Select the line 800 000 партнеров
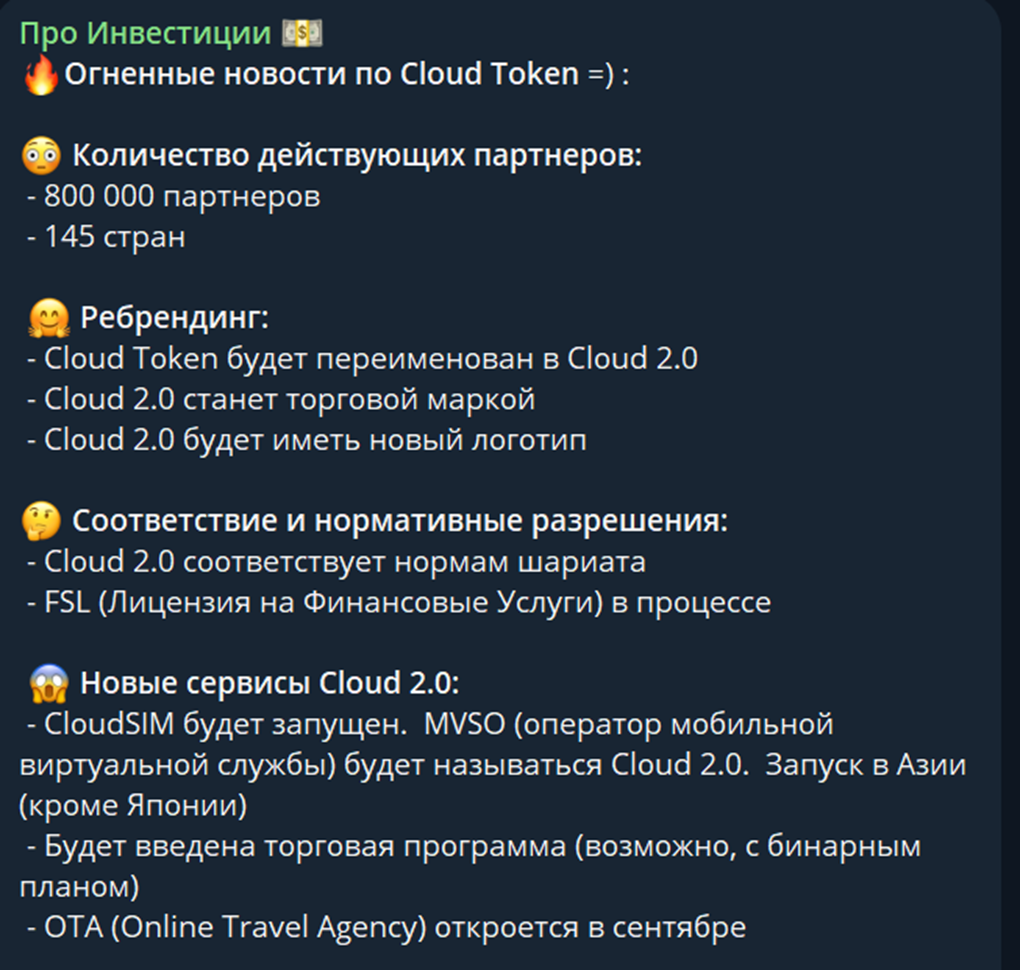The width and height of the screenshot is (1020, 970). click(x=180, y=197)
